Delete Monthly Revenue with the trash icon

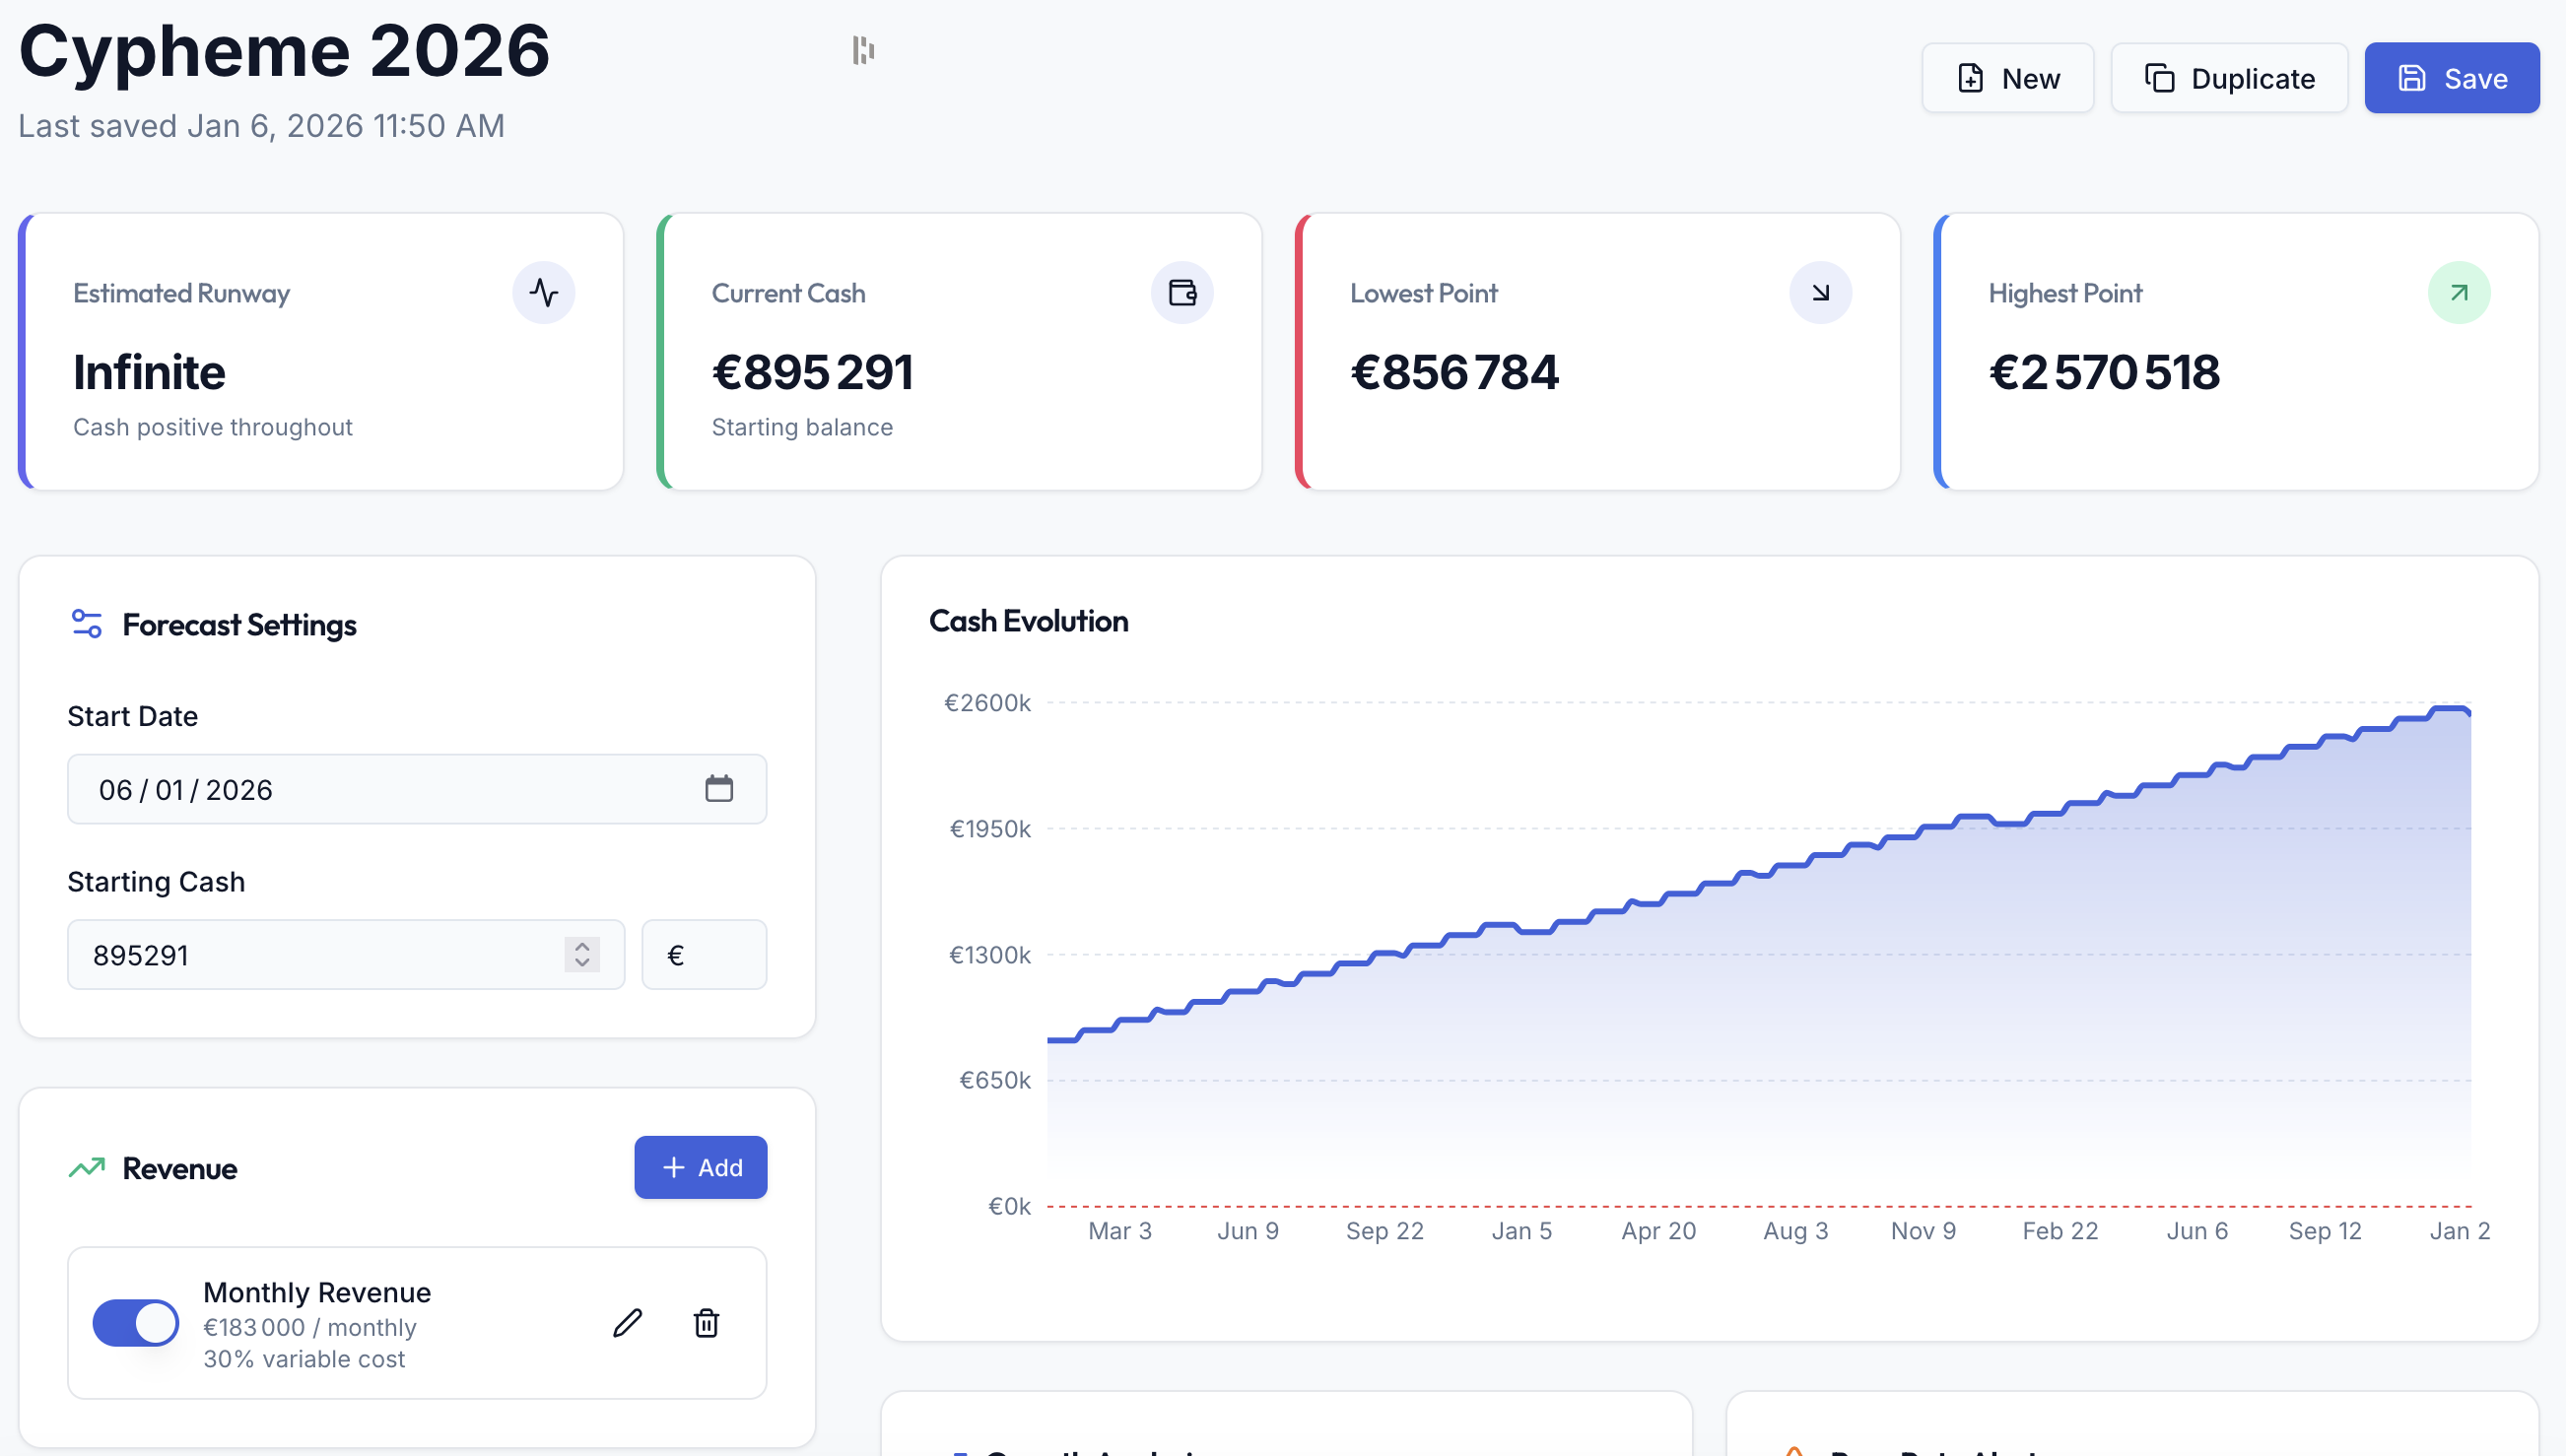click(x=707, y=1323)
